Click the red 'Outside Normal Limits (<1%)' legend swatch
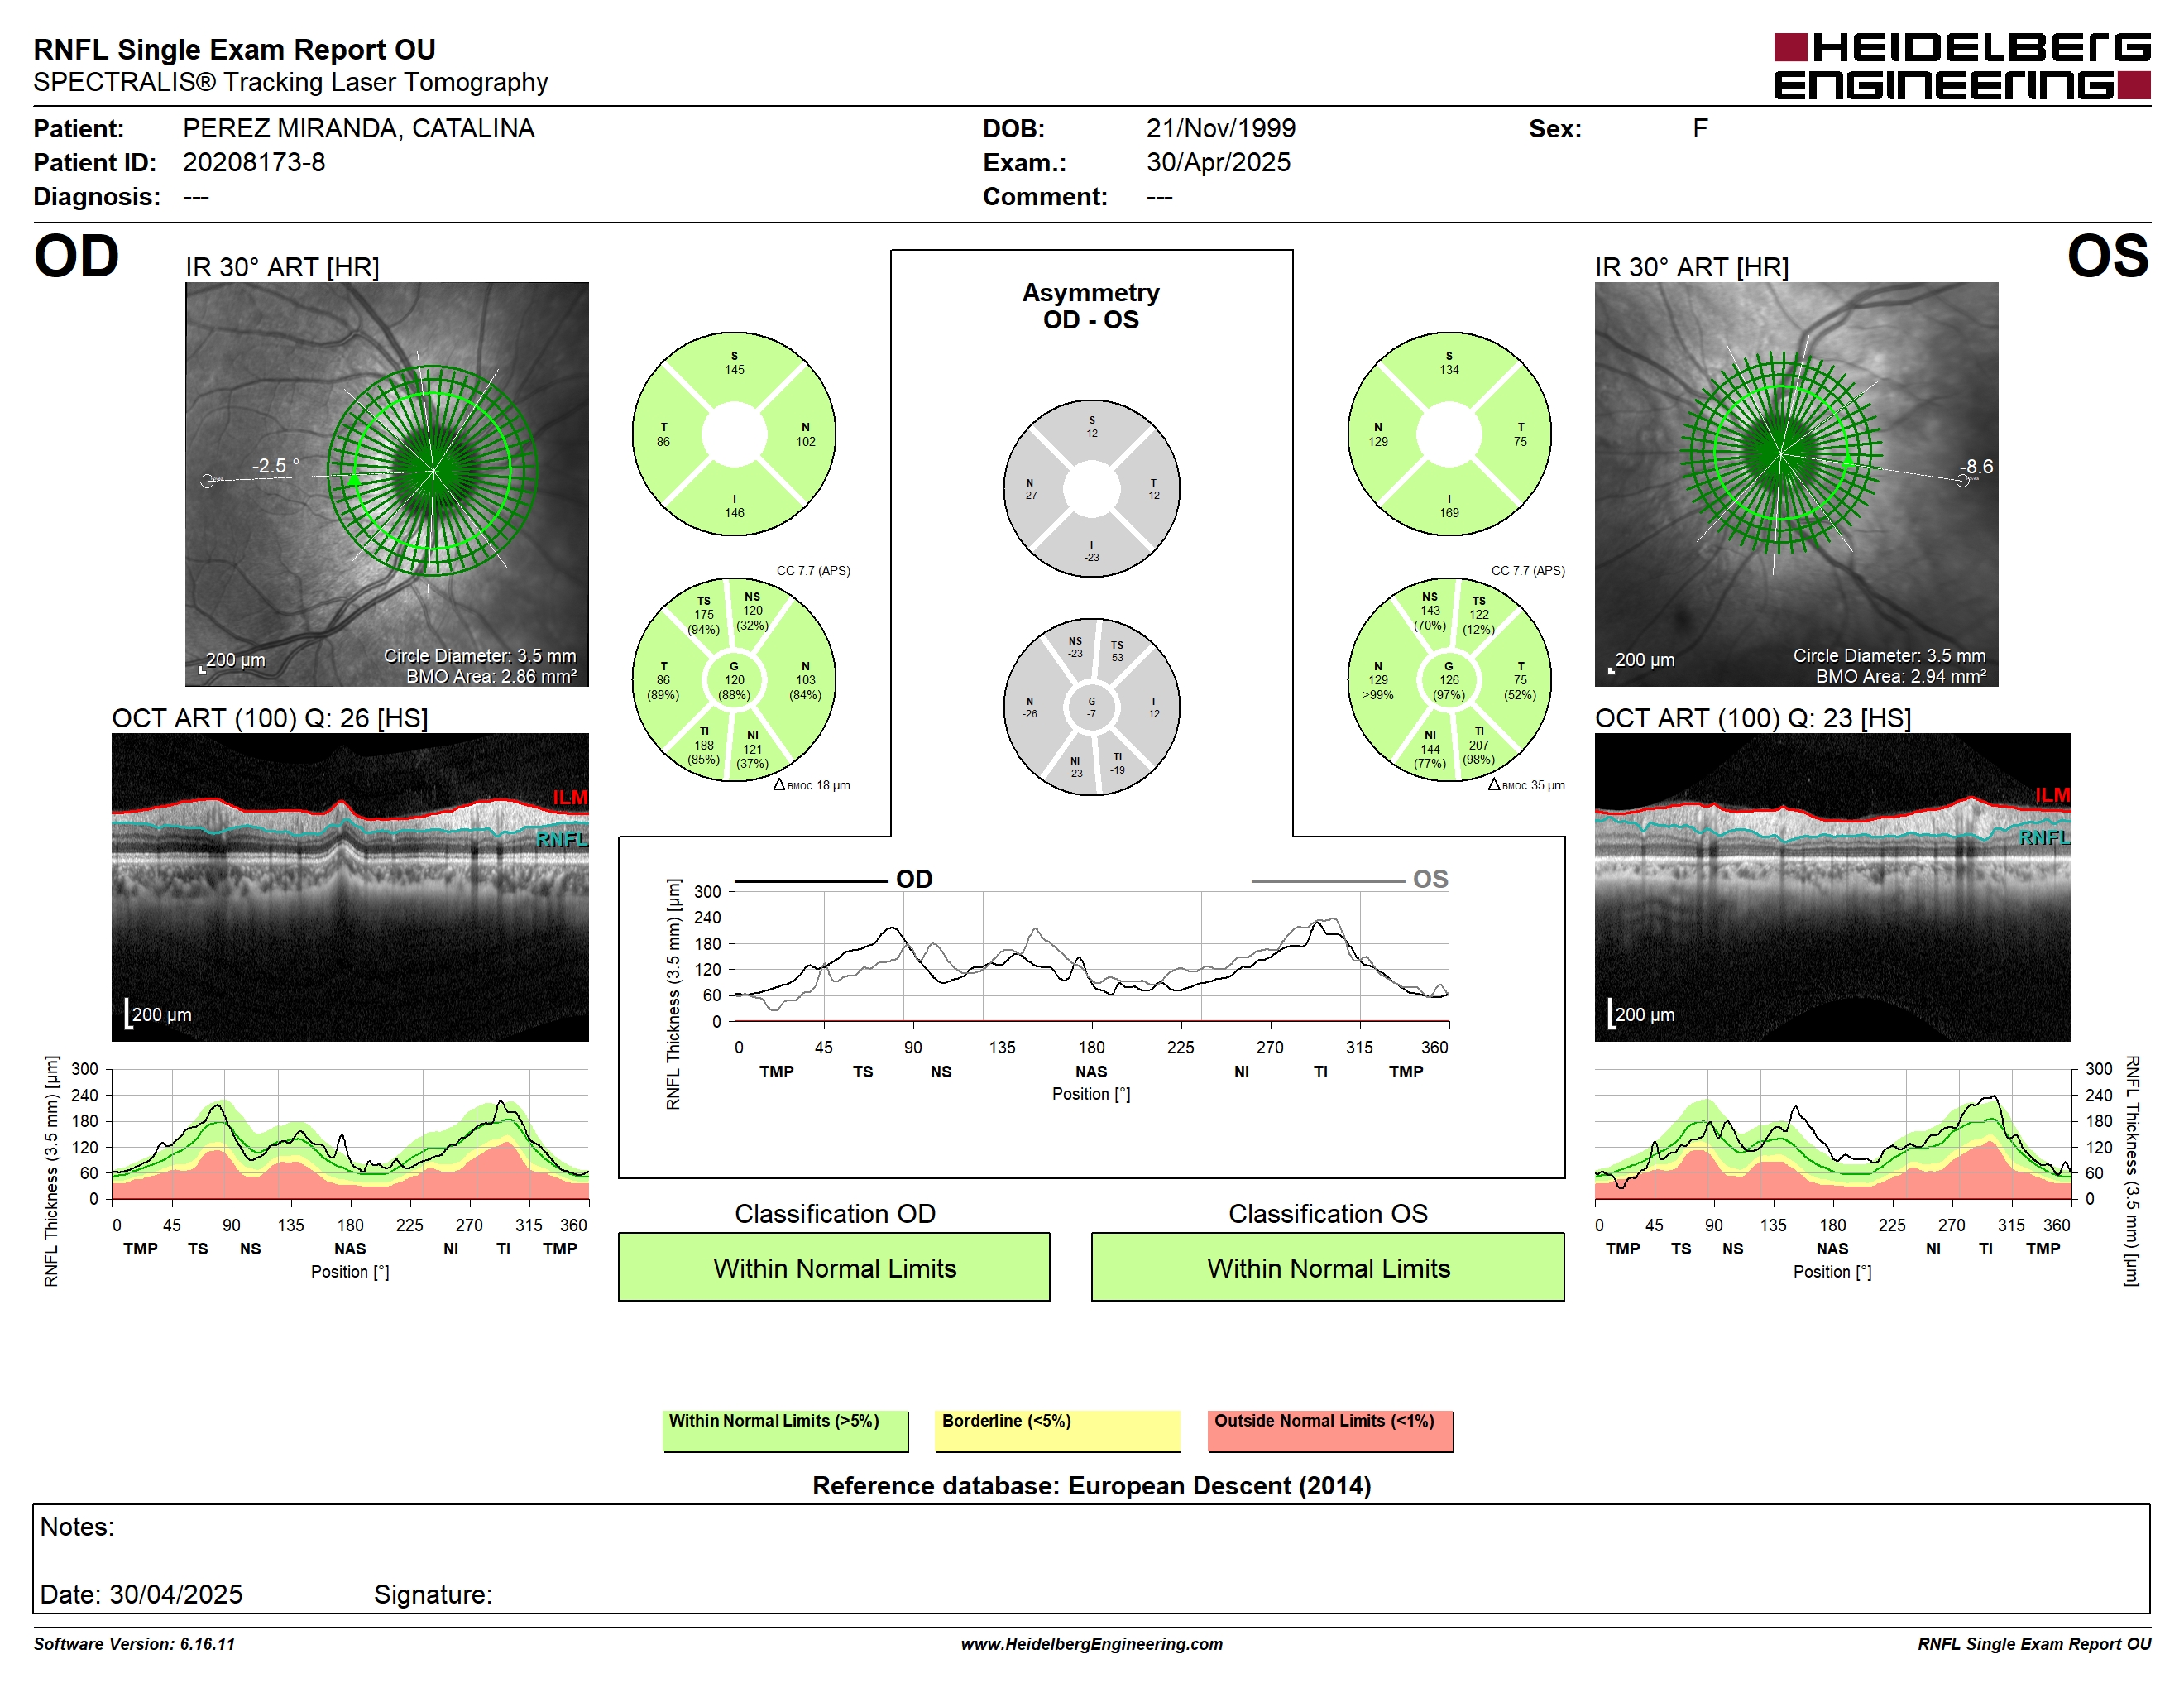This screenshot has width=2184, height=1688. click(x=1330, y=1431)
